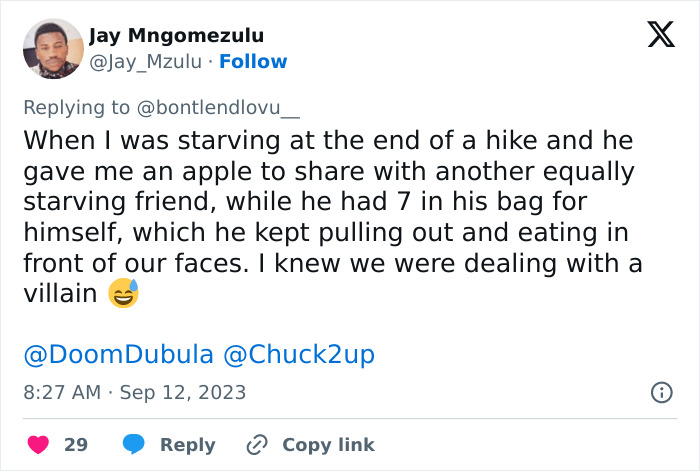The height and width of the screenshot is (471, 700).
Task: Click the 29 likes count
Action: [x=76, y=445]
